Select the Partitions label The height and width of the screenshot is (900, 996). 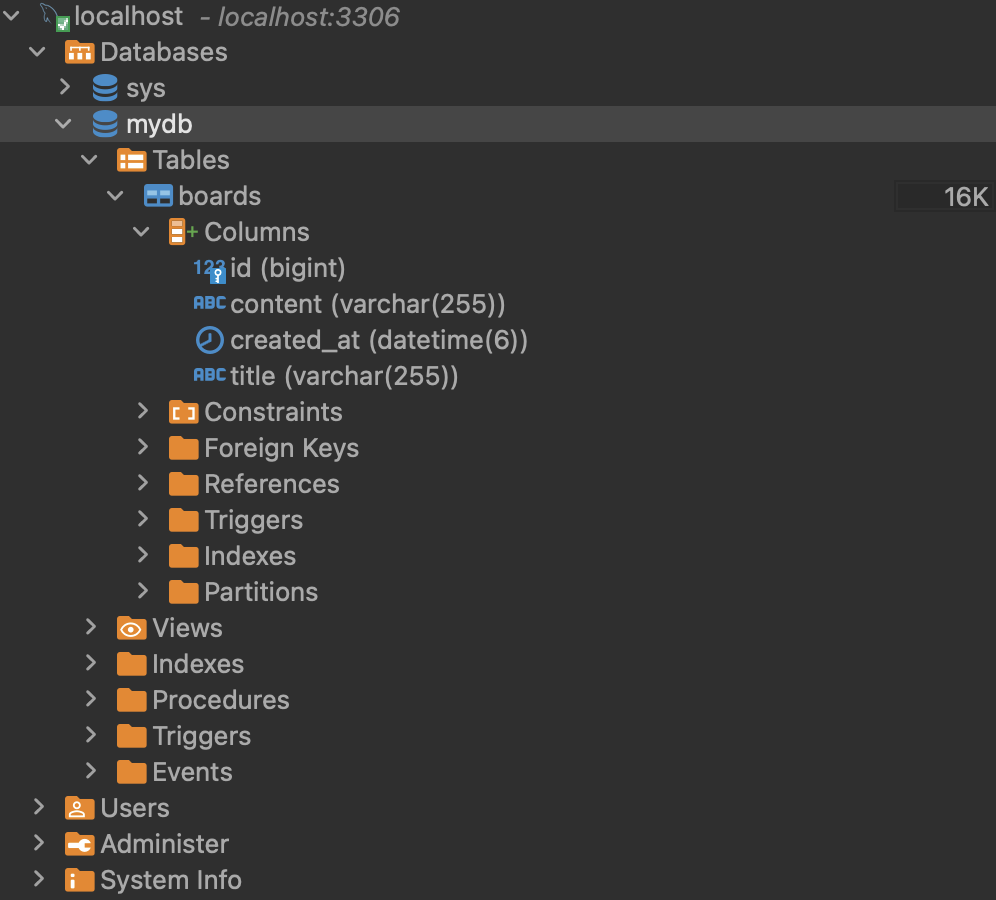261,592
